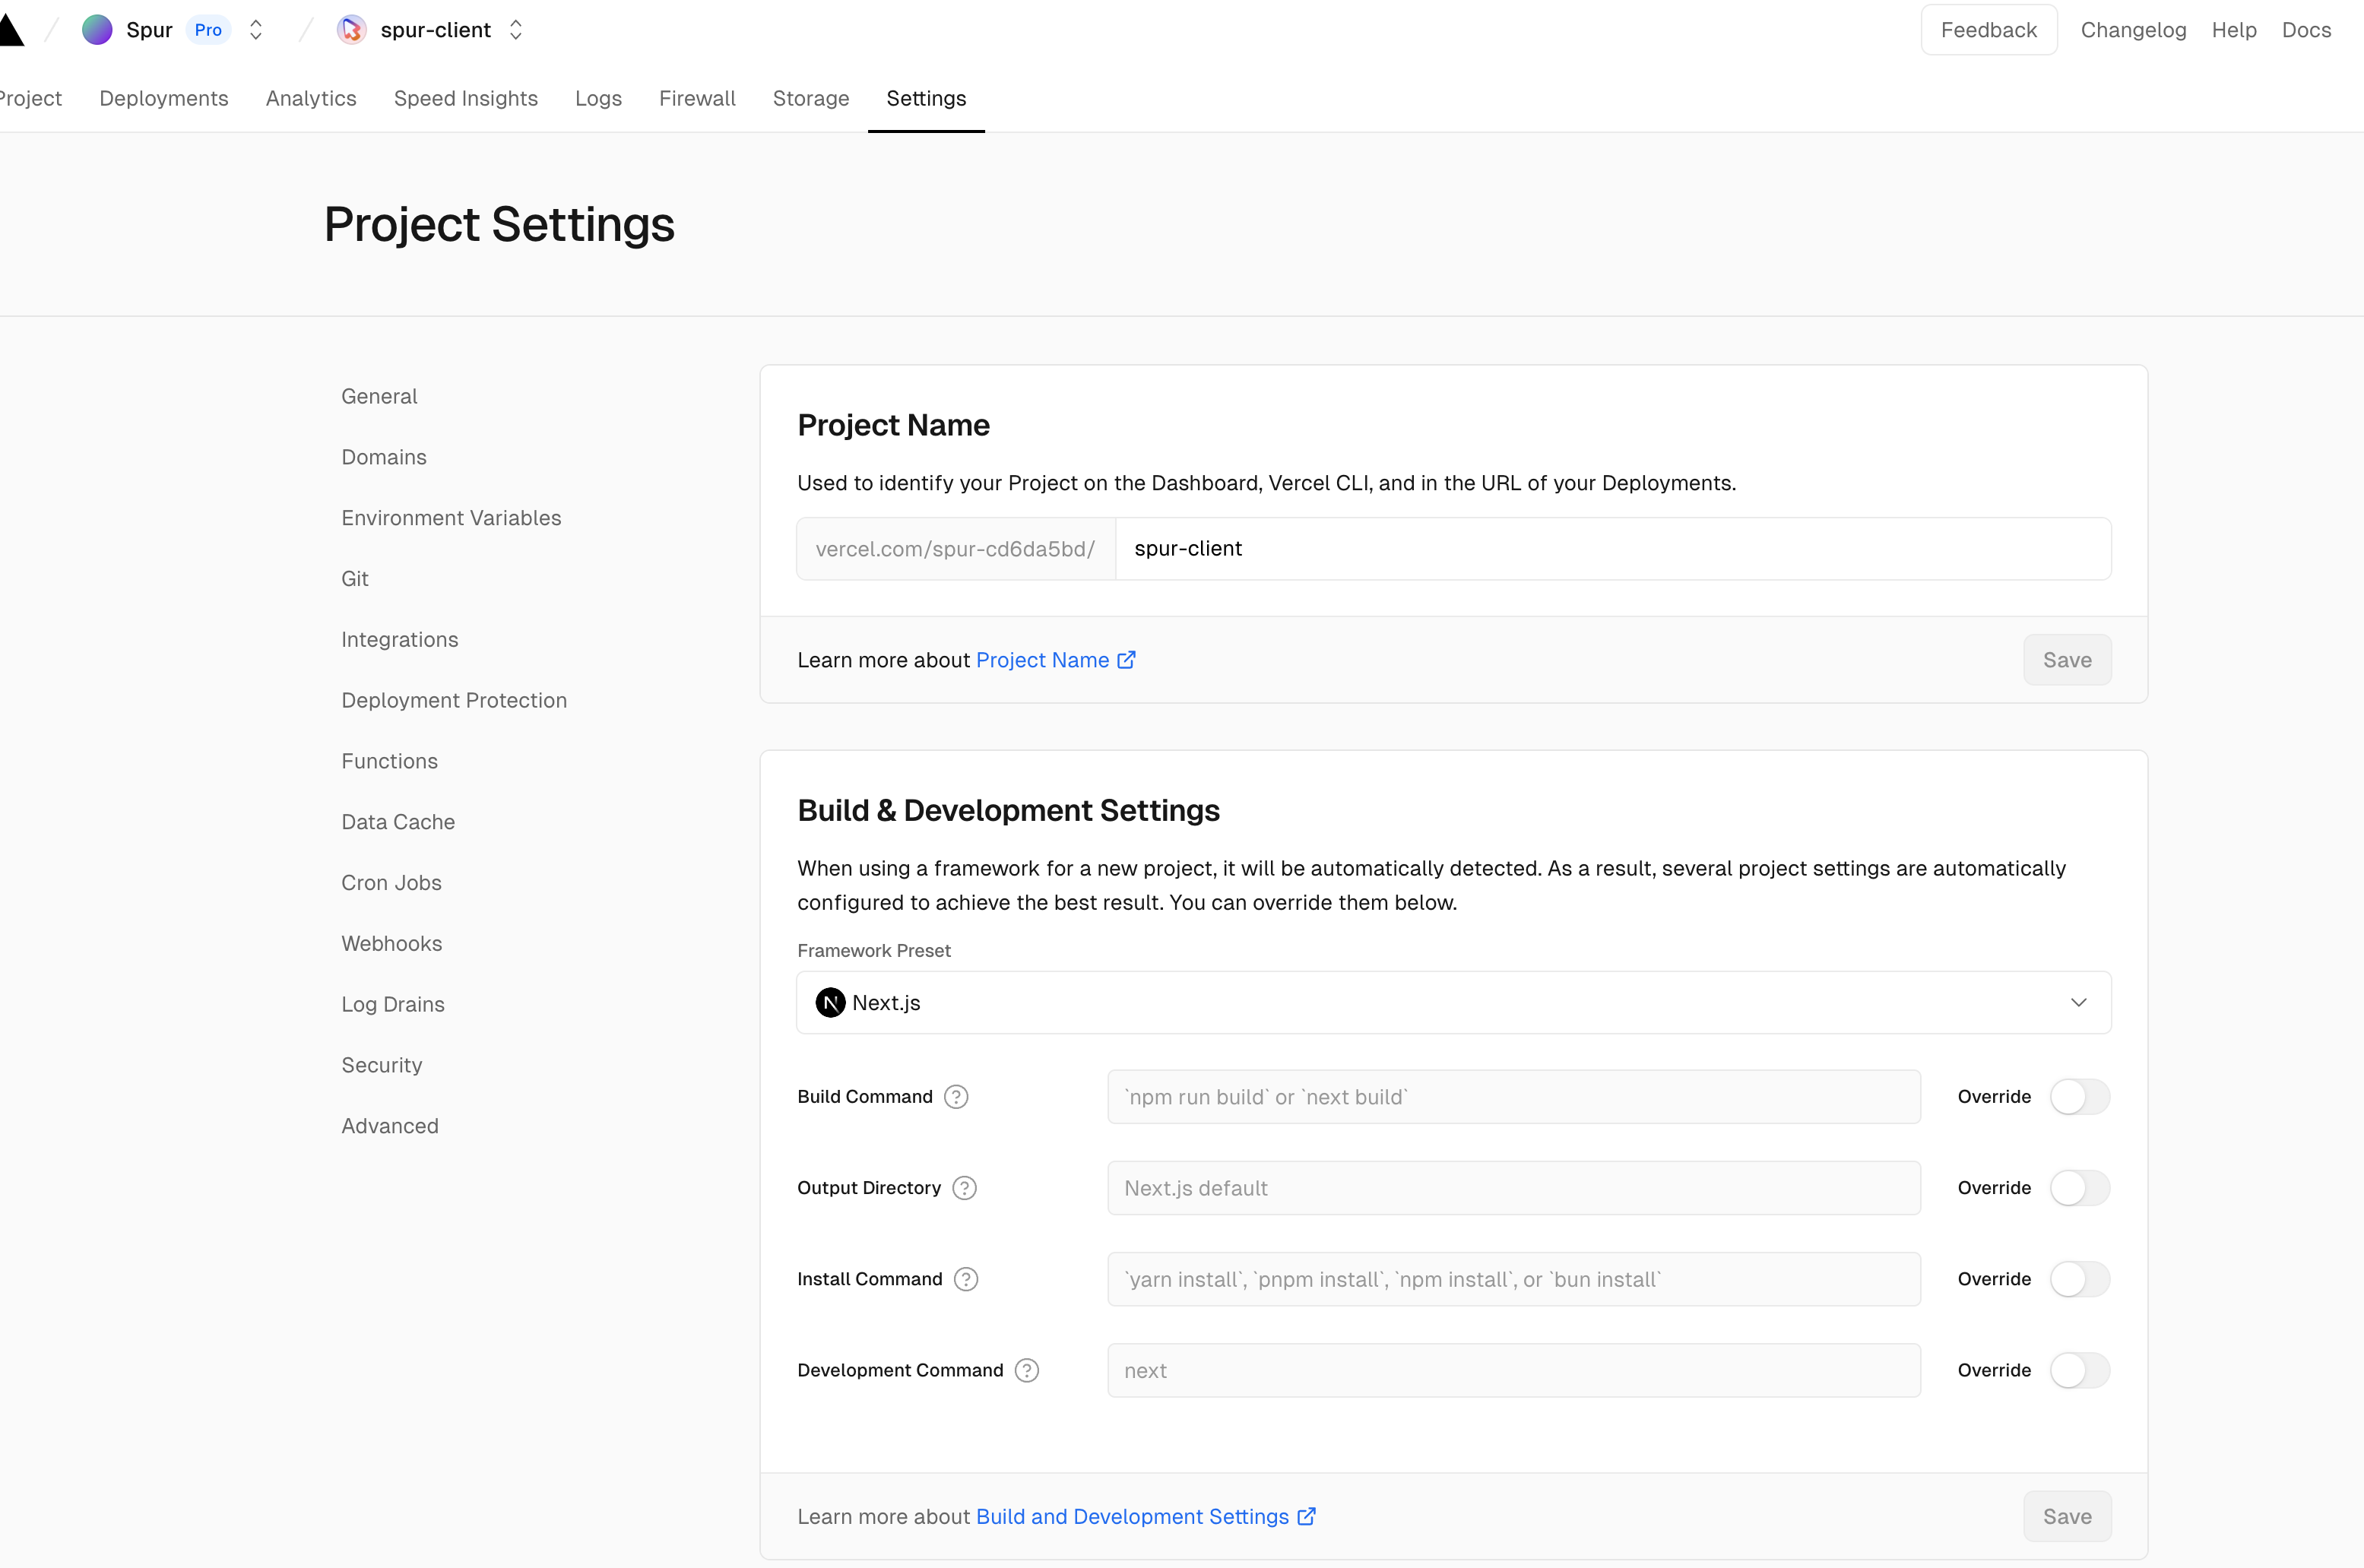The image size is (2364, 1568).
Task: Click help icon next to Development Command
Action: [x=1026, y=1370]
